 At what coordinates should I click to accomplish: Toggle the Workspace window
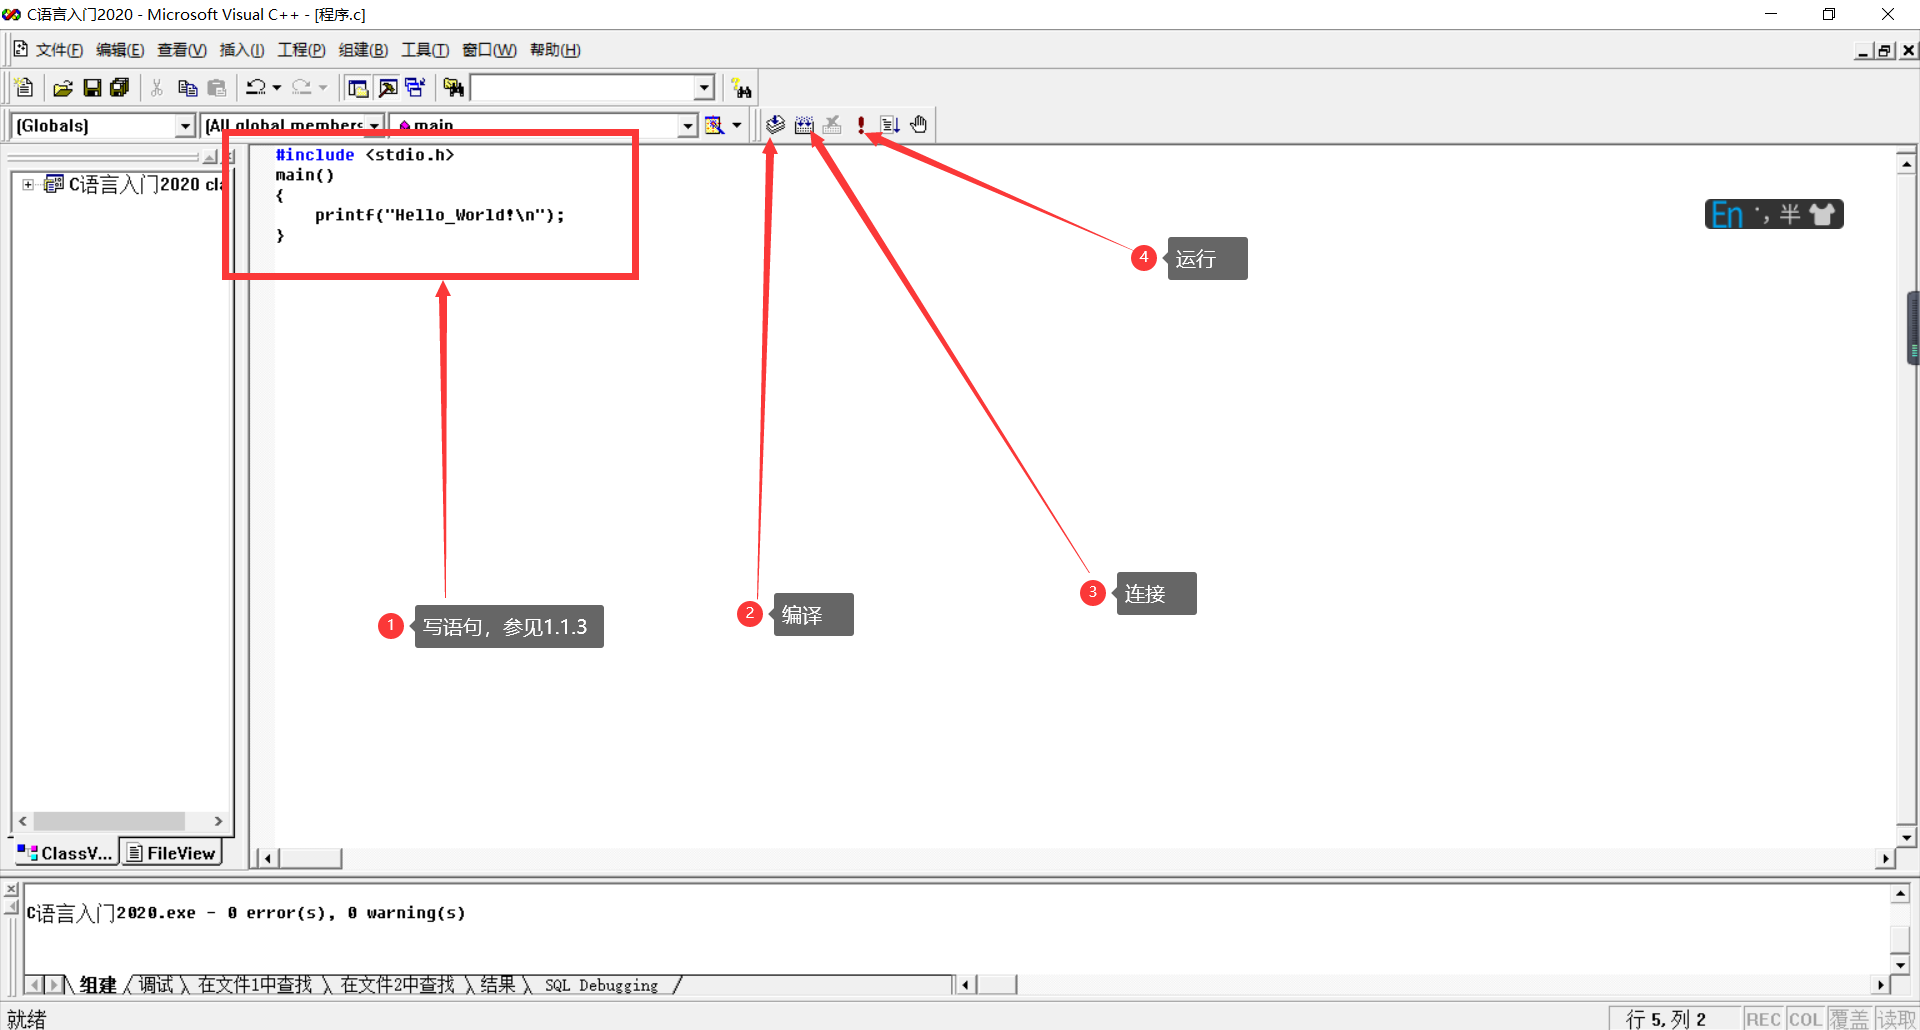point(358,88)
